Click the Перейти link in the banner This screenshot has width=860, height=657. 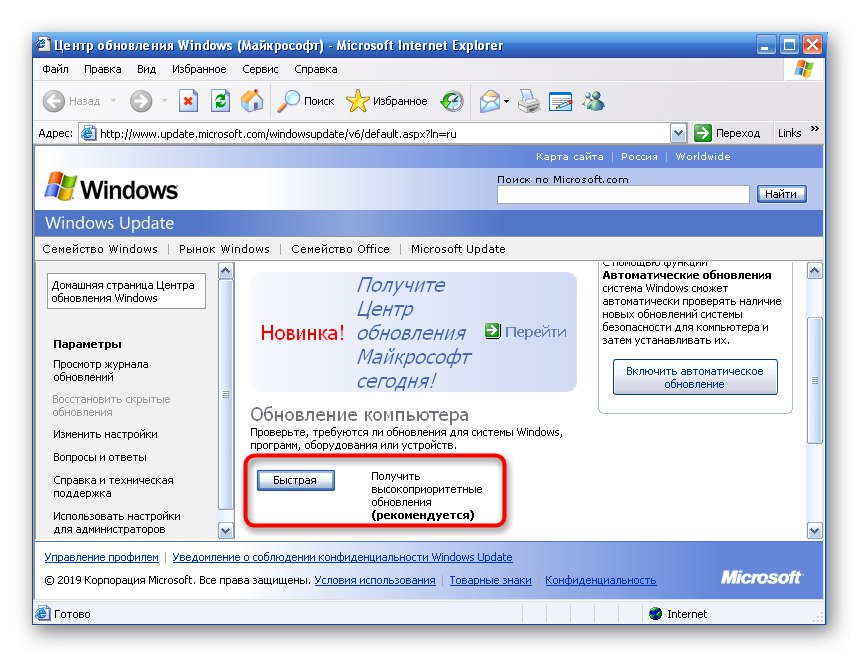click(535, 332)
